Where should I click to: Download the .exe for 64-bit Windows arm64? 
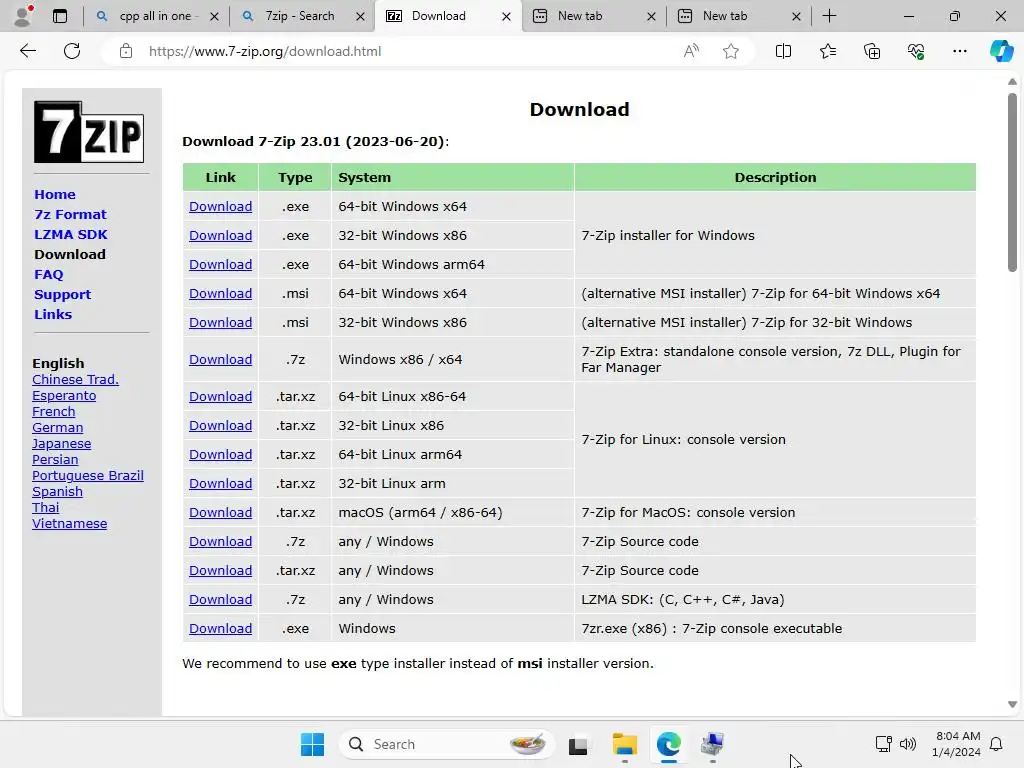tap(220, 264)
